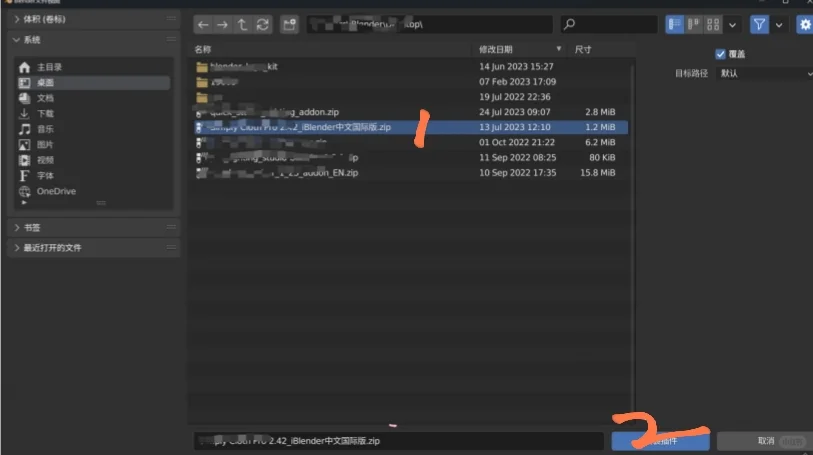The height and width of the screenshot is (455, 813).
Task: Select the file dated 01 Oct 2022 21:22
Action: (411, 143)
